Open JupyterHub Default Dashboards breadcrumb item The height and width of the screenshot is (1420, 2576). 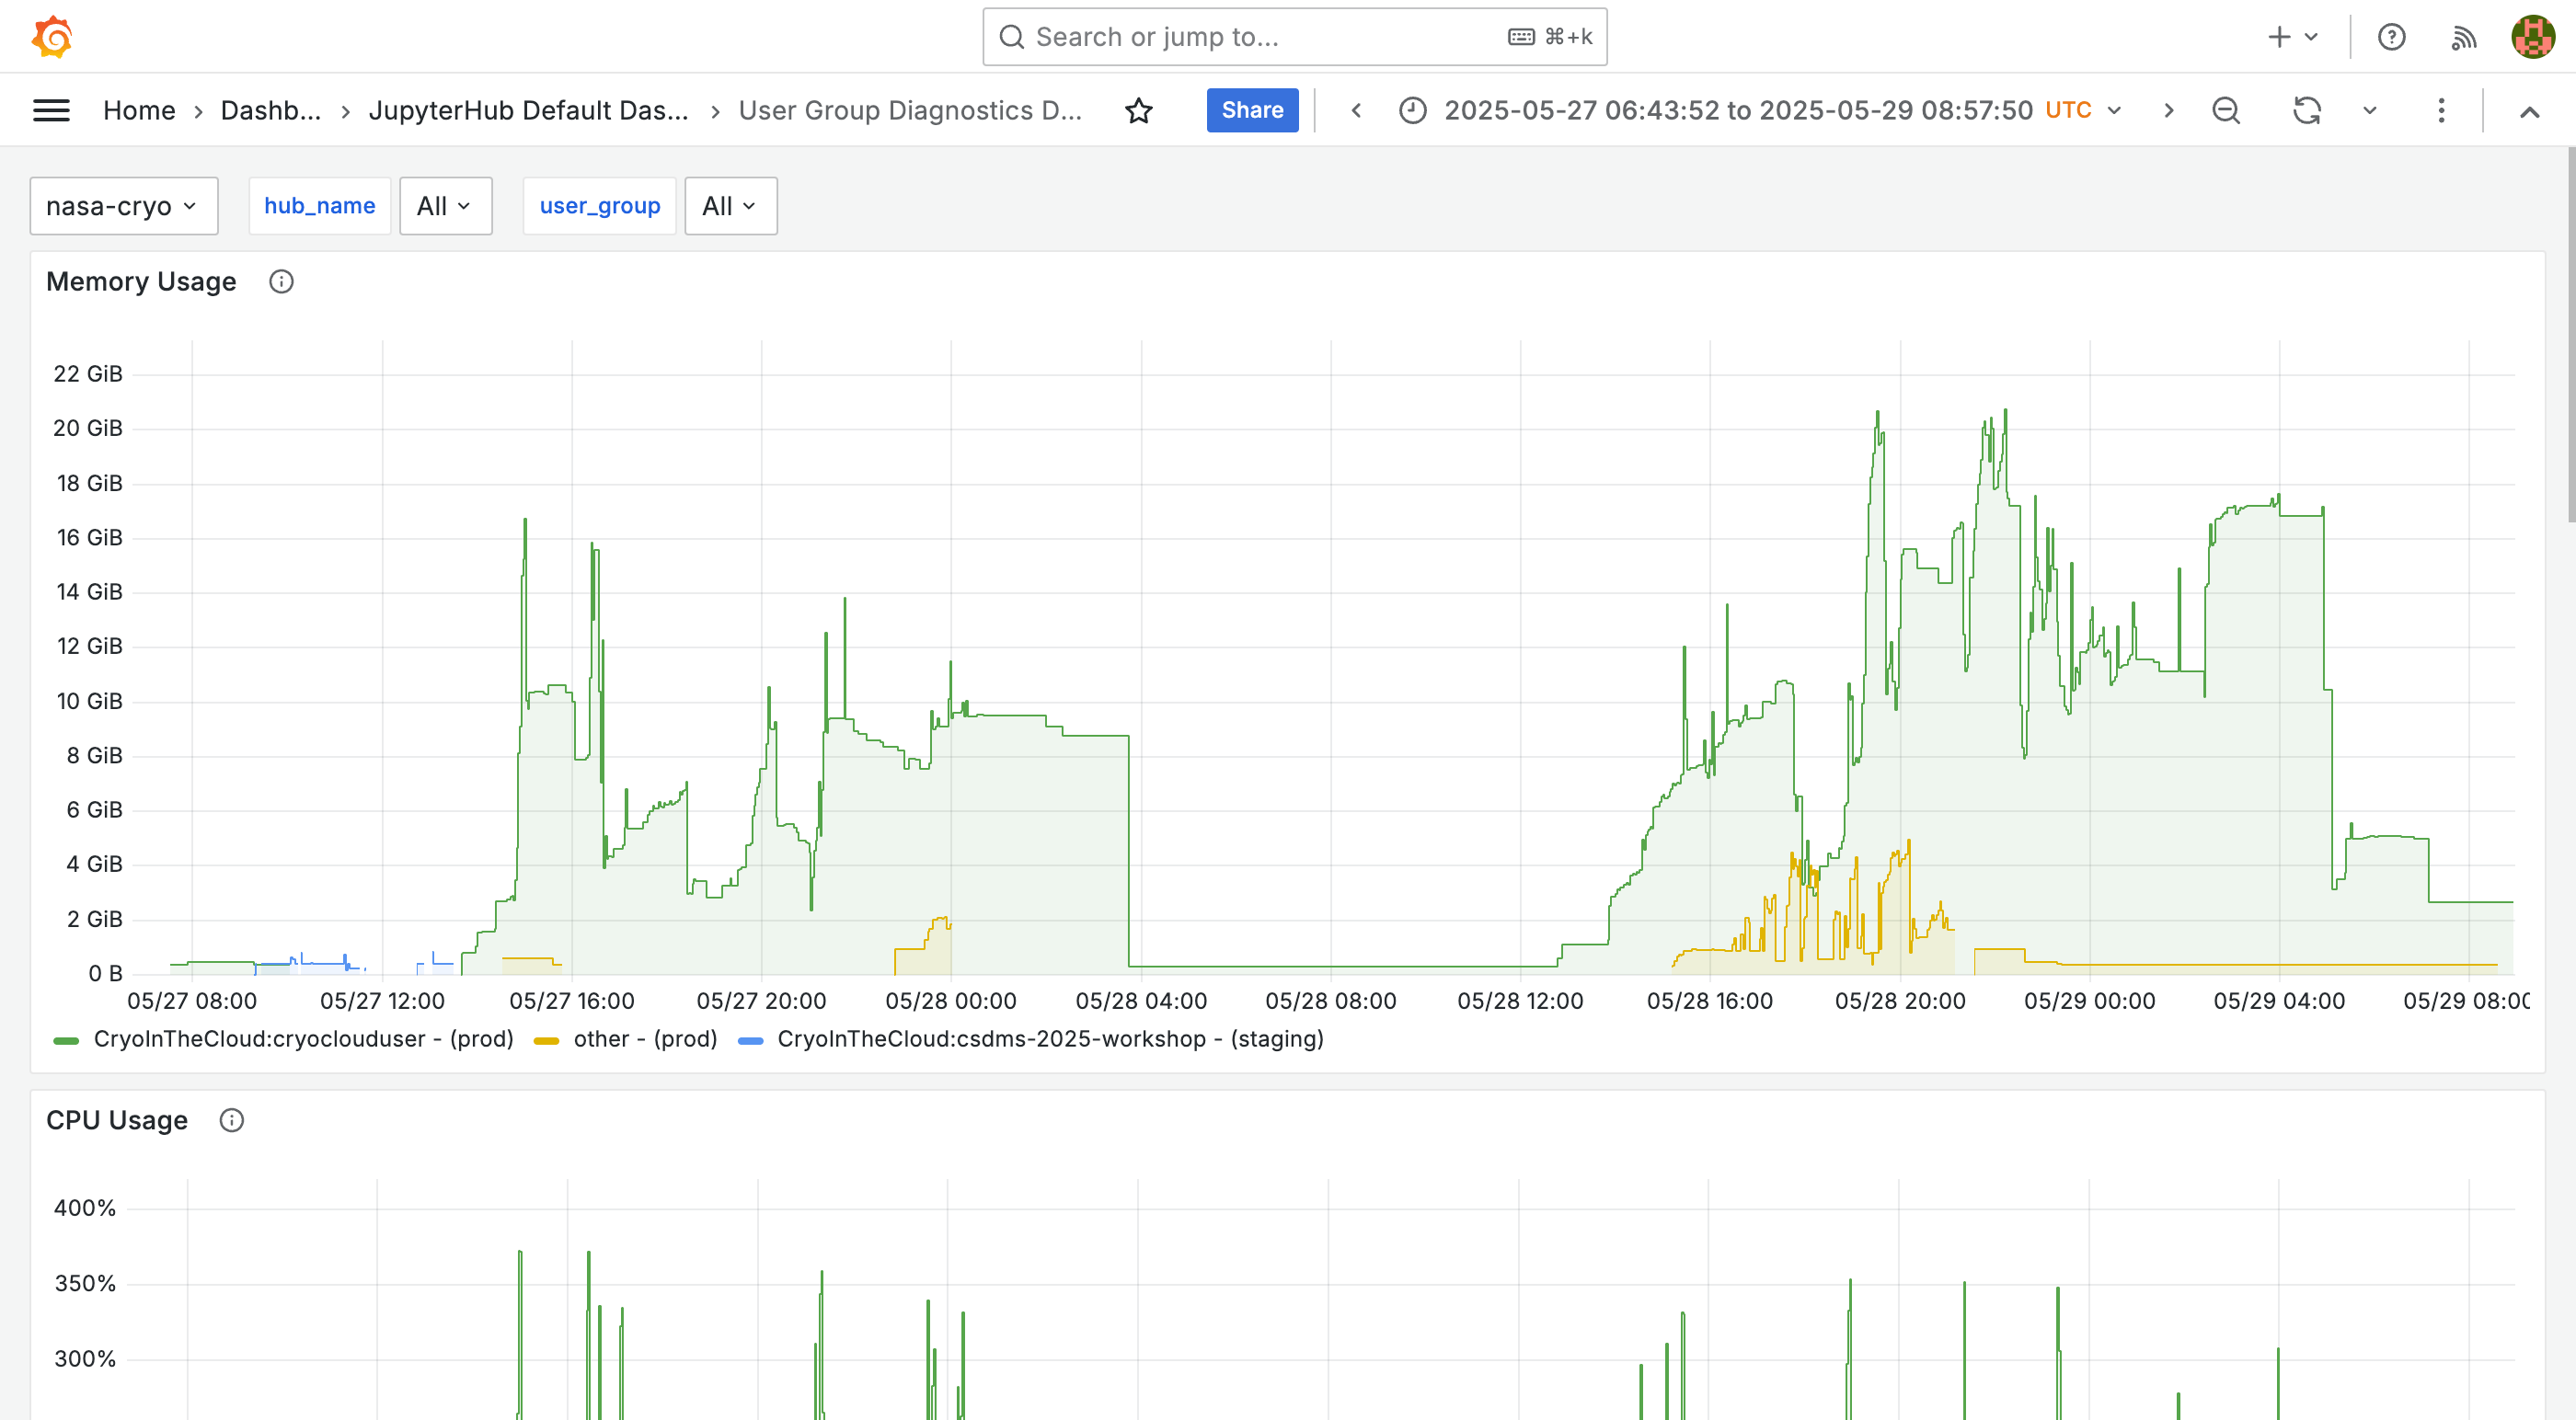528,110
